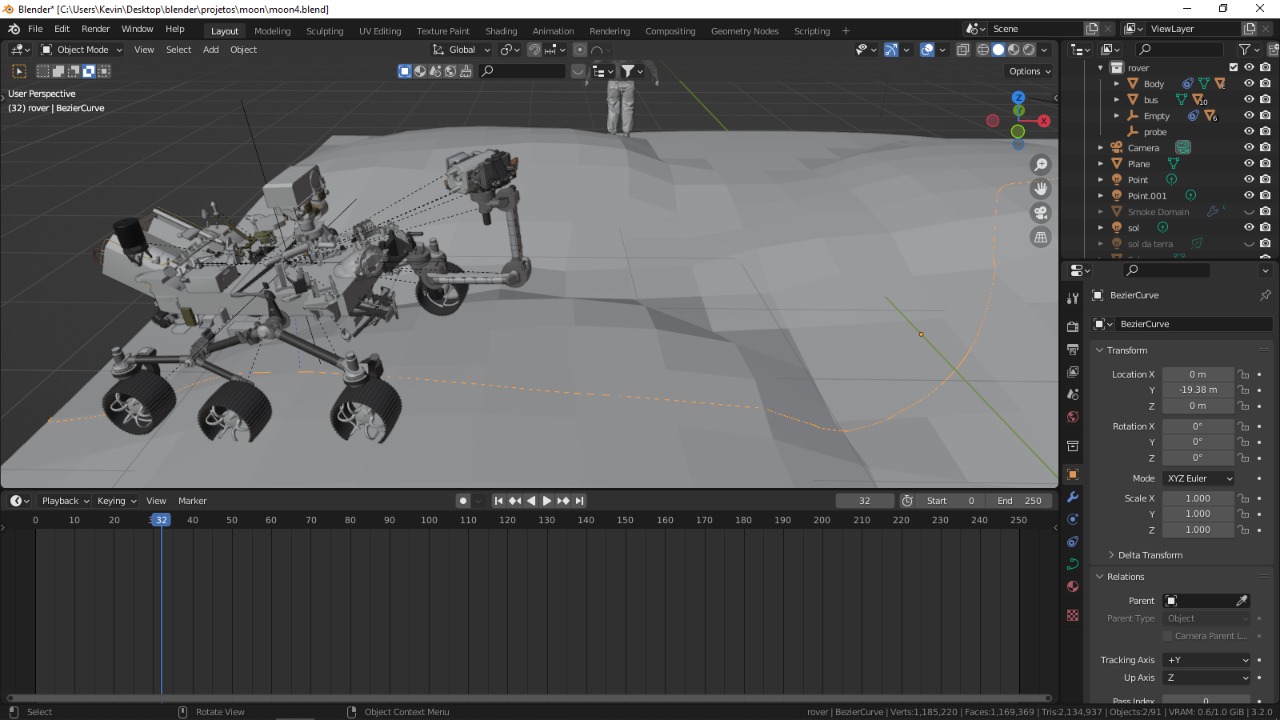1280x720 pixels.
Task: Open the XYZ Euler rotation mode dropdown
Action: (x=1199, y=478)
